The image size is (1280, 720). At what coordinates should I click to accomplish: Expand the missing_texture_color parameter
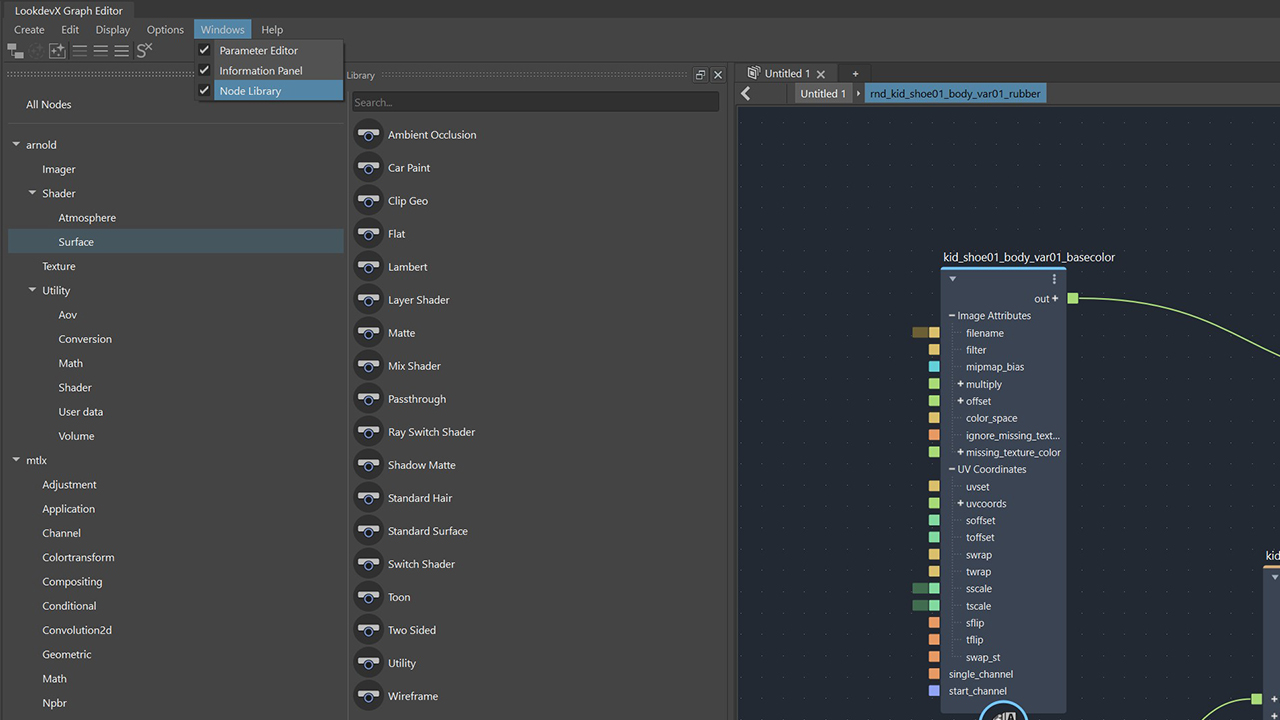(960, 452)
